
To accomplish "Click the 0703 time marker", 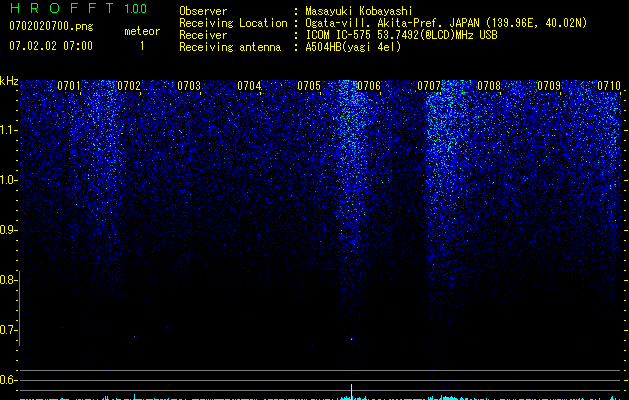I will (189, 86).
